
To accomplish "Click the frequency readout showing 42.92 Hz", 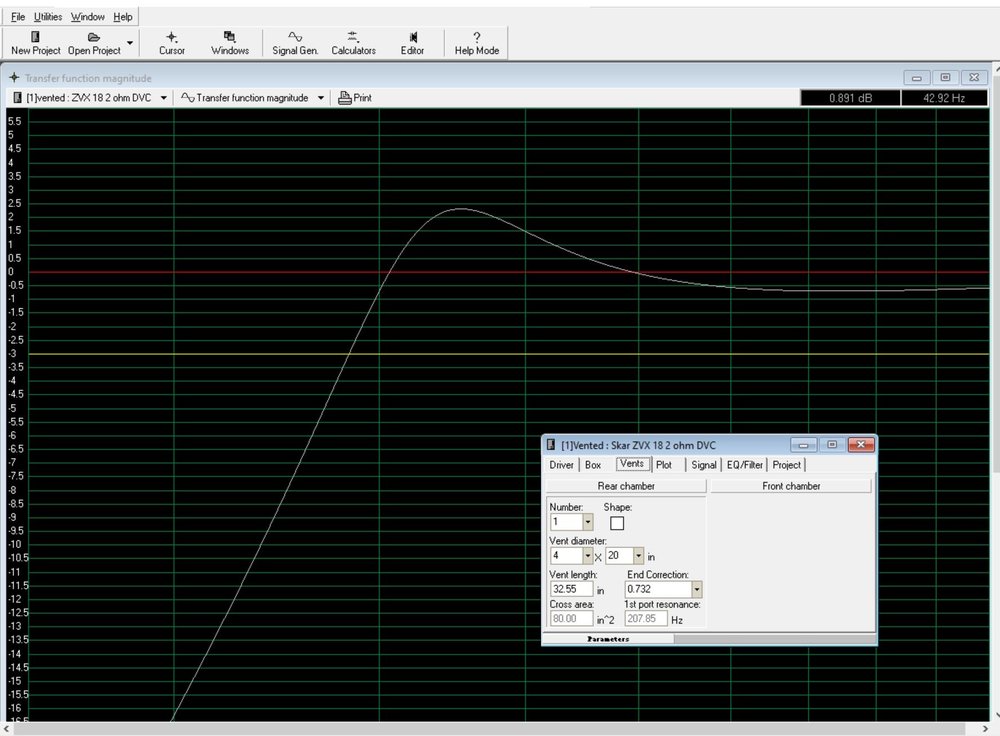I will tap(944, 98).
